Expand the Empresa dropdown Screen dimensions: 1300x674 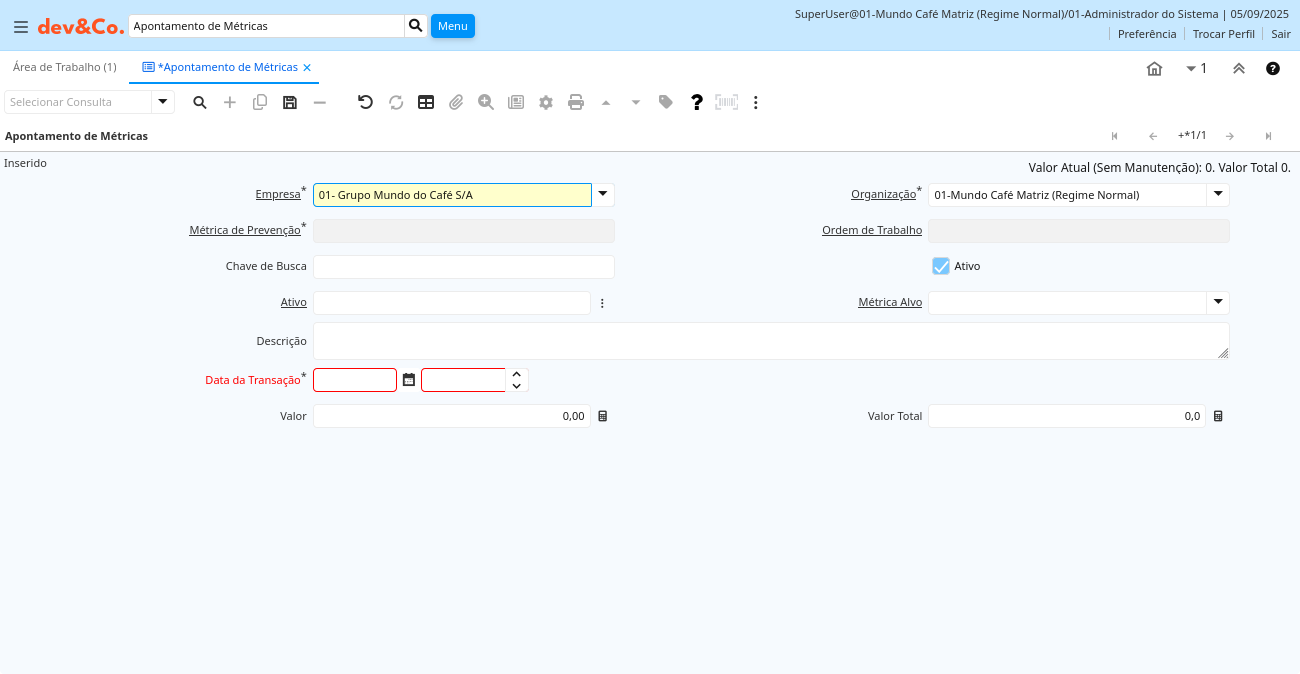tap(603, 195)
